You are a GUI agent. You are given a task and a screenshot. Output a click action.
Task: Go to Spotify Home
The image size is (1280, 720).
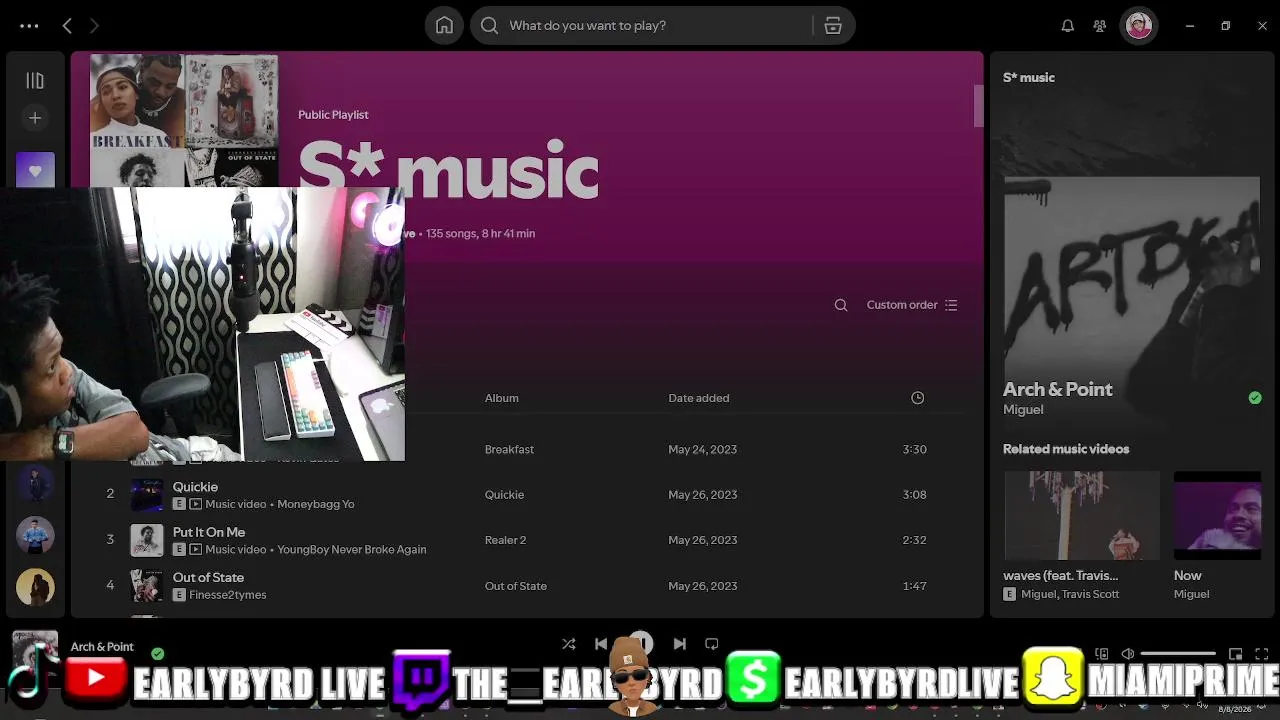point(444,26)
